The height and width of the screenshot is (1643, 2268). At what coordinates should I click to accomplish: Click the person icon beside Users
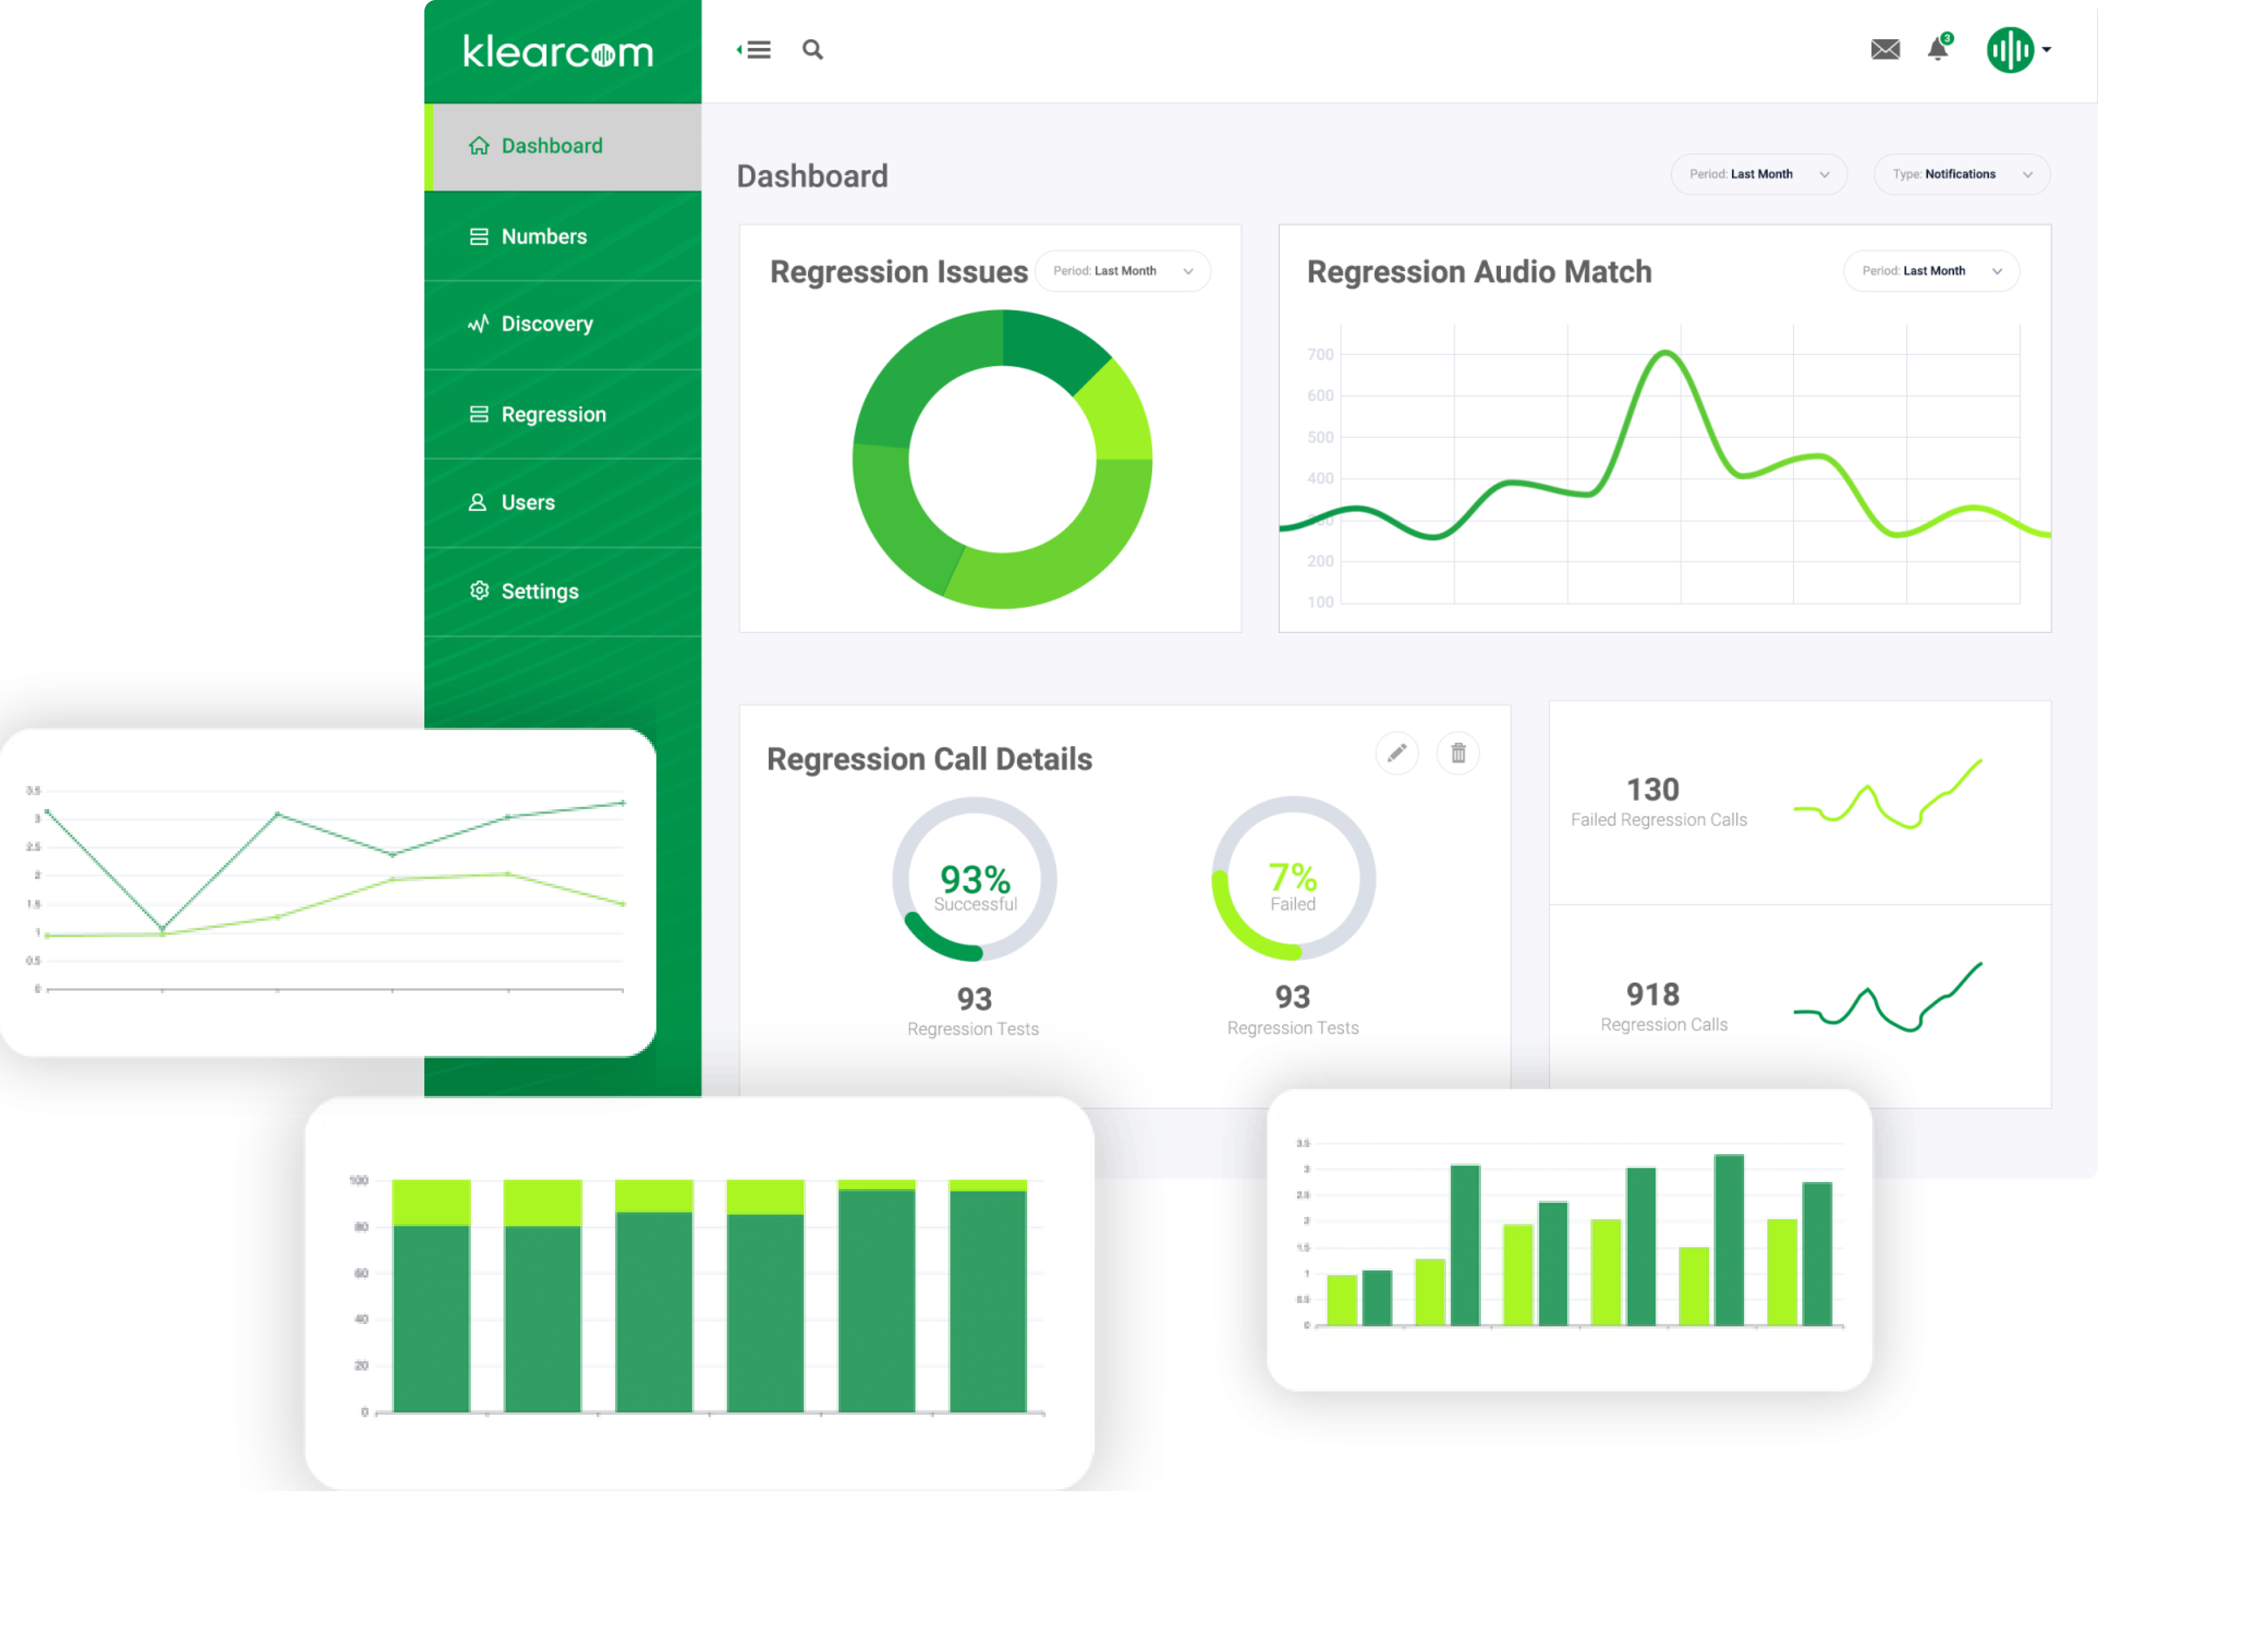478,502
